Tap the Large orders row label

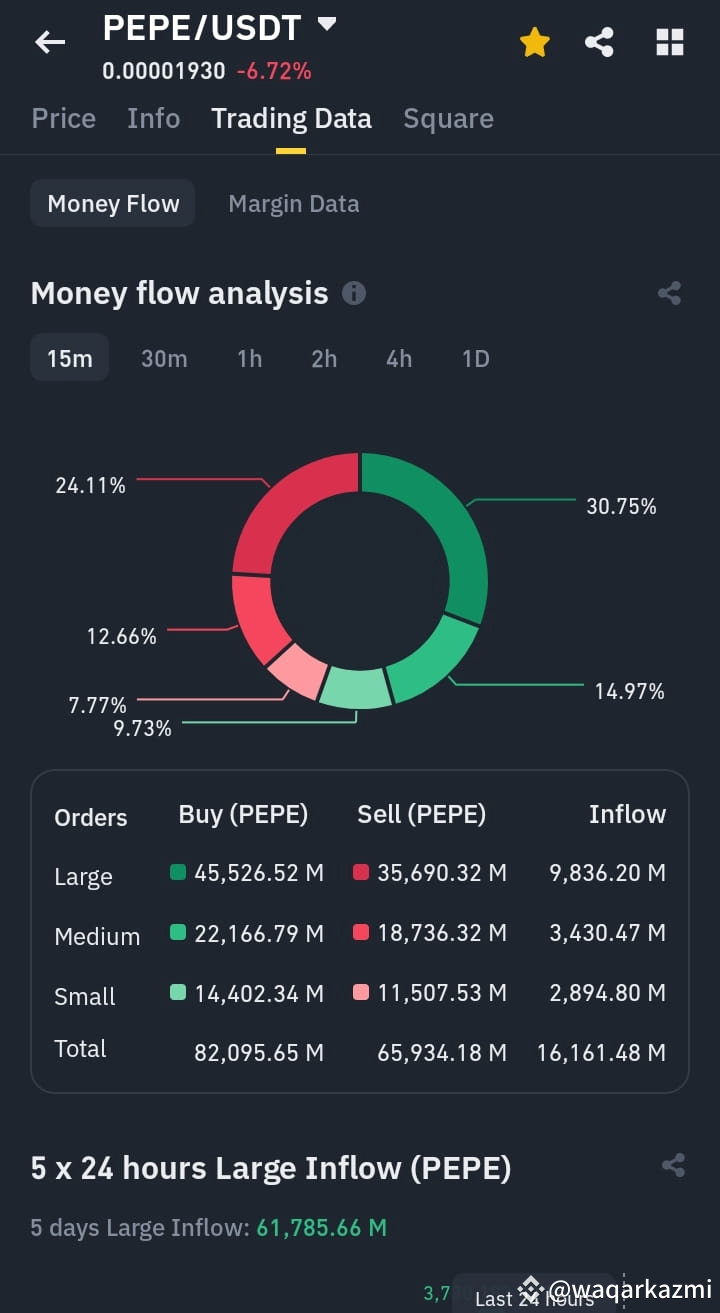point(83,877)
